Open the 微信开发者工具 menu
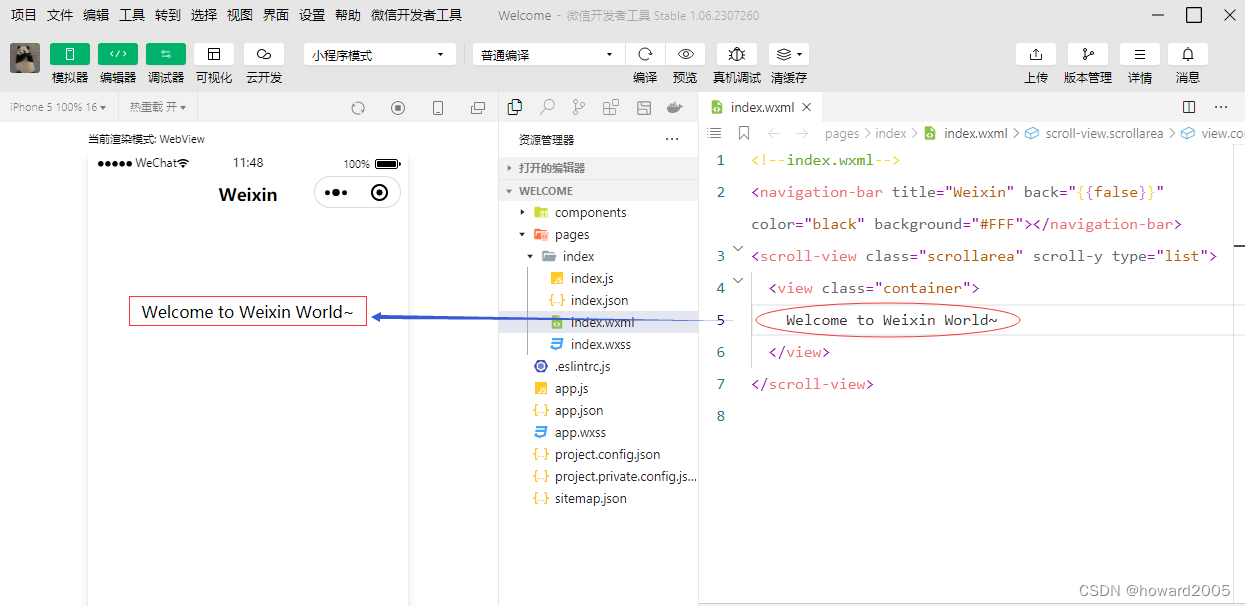Viewport: 1245px width, 606px height. click(x=416, y=15)
